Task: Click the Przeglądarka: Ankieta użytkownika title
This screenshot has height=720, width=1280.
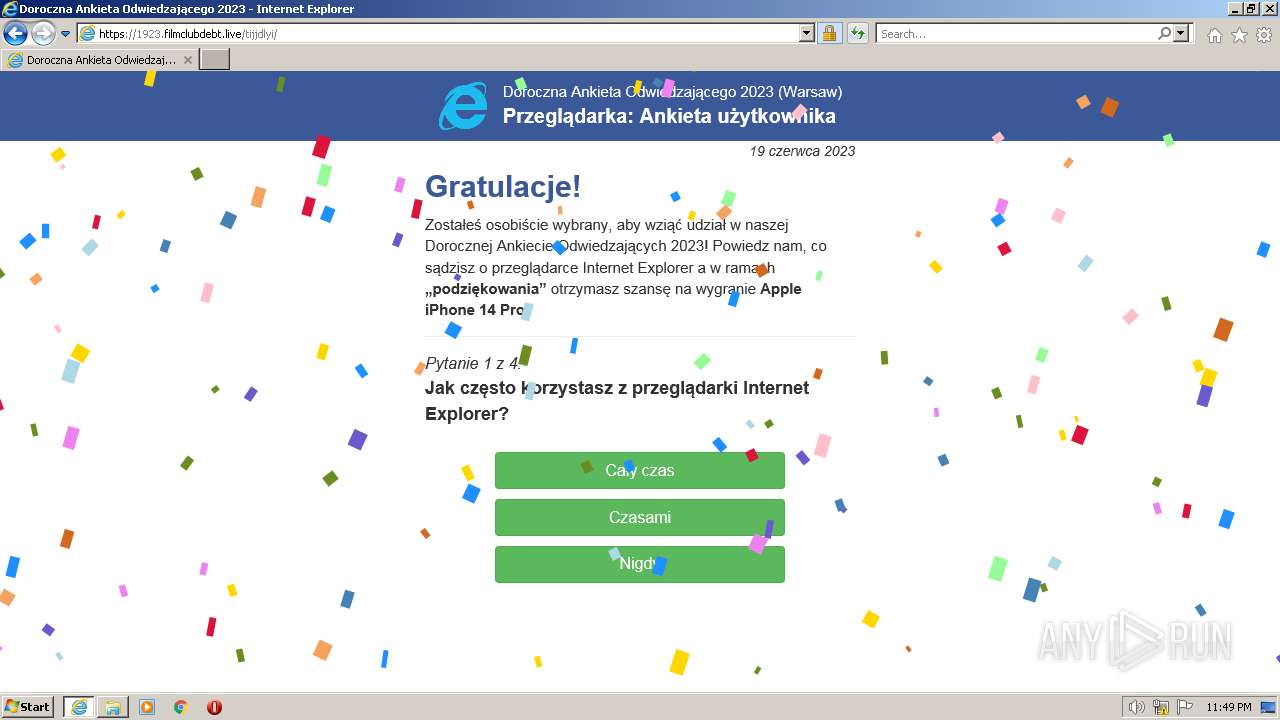Action: pyautogui.click(x=669, y=116)
